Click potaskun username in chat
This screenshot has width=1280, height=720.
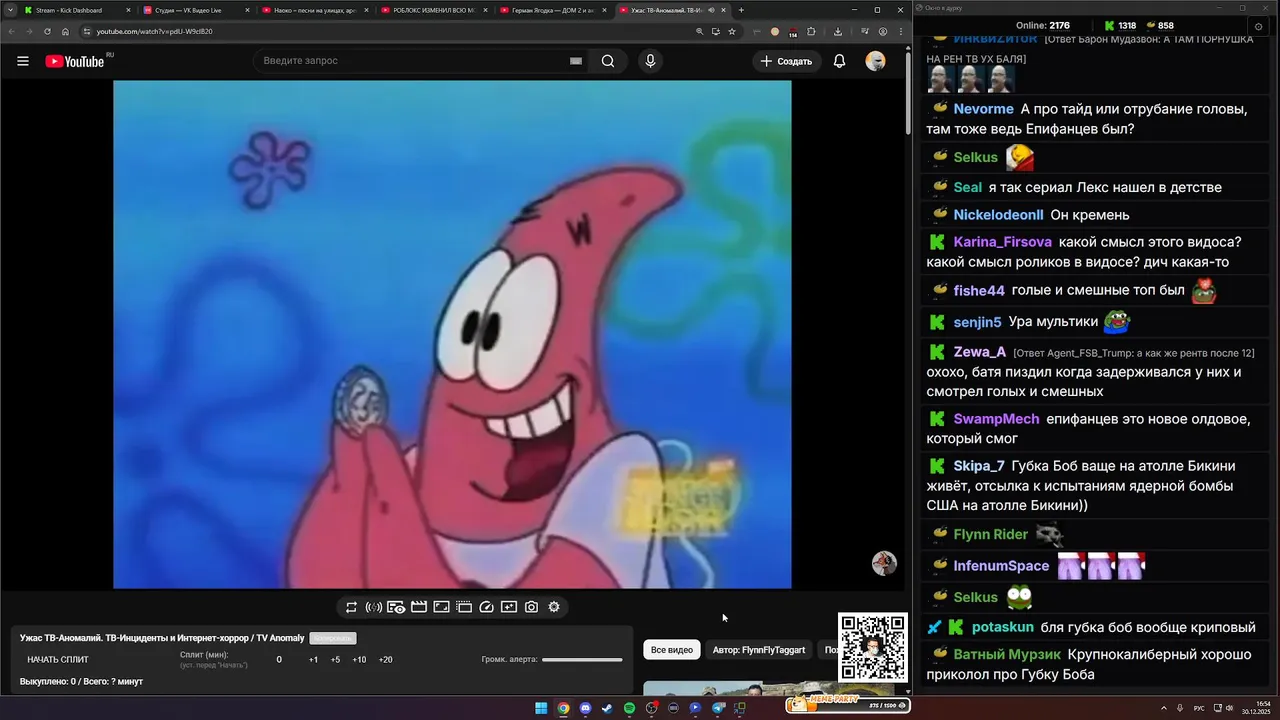point(1002,628)
